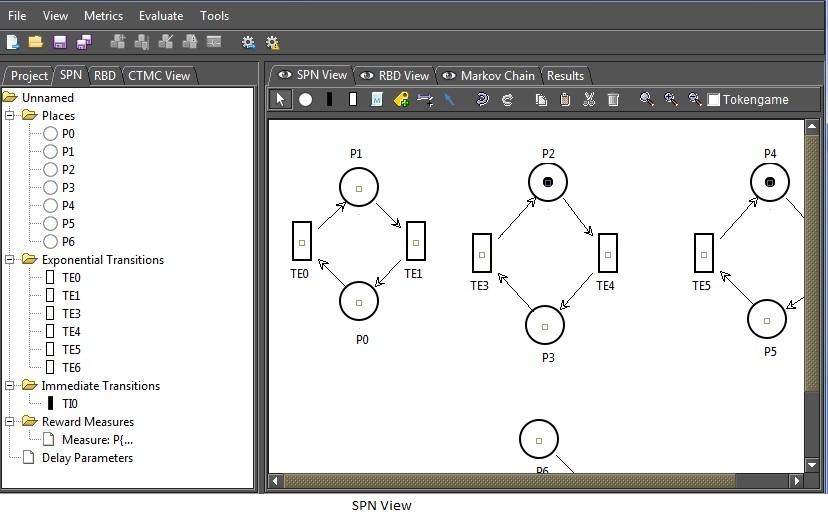Select the Place circle tool

tap(305, 100)
